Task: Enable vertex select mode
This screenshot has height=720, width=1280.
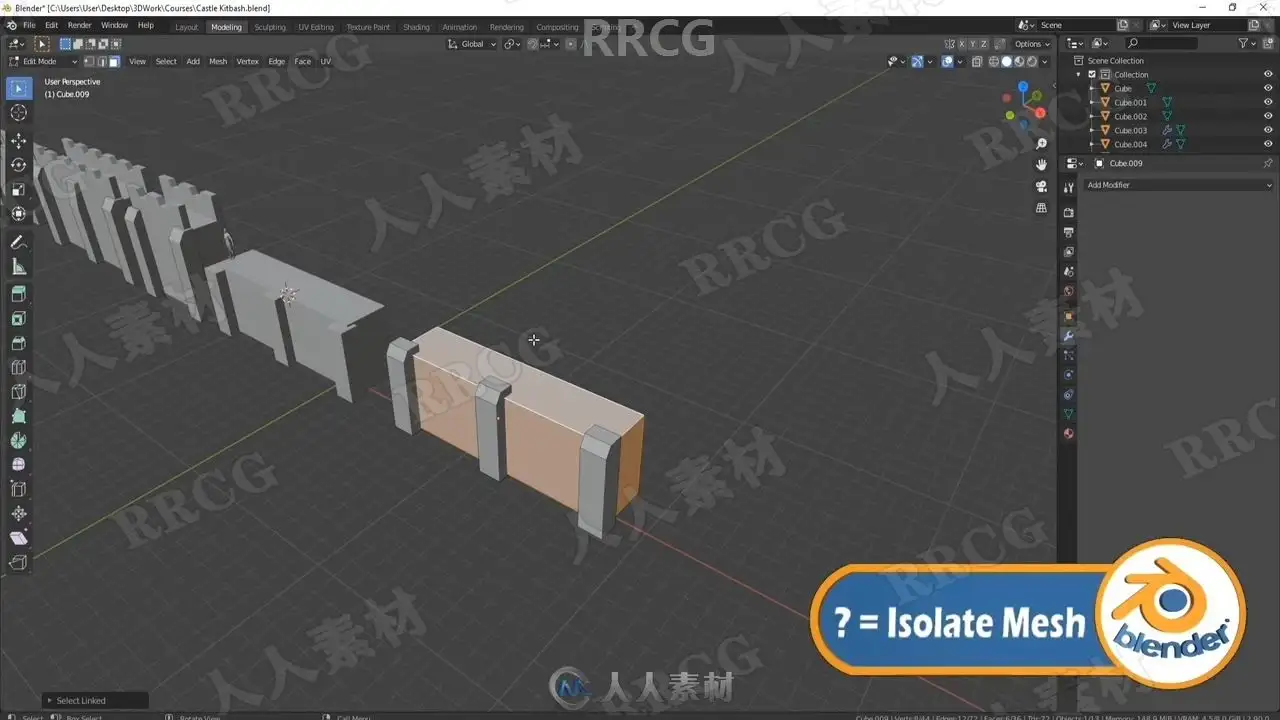Action: 88,61
